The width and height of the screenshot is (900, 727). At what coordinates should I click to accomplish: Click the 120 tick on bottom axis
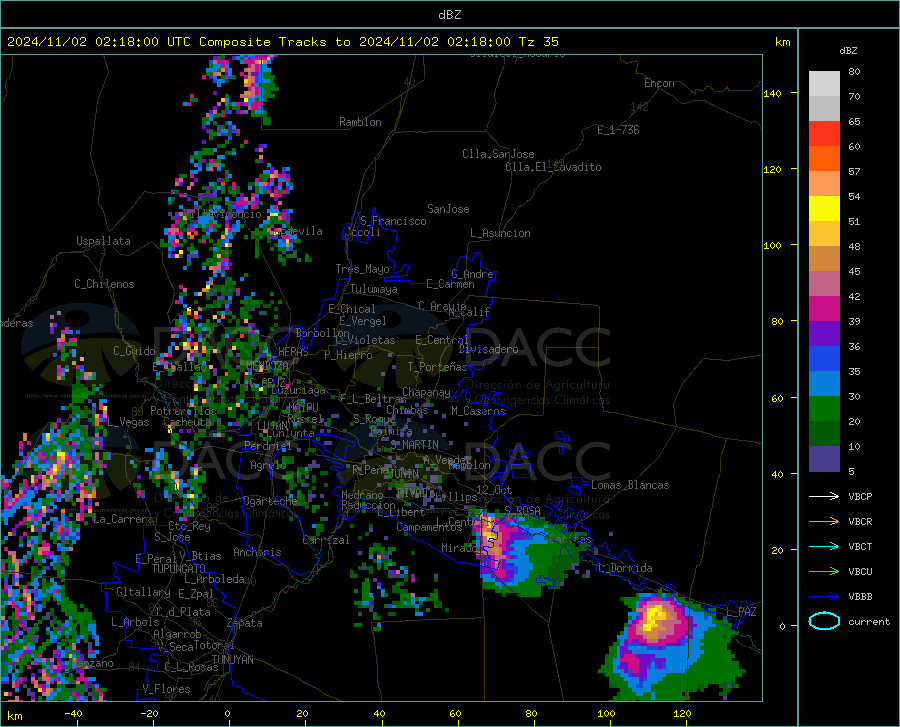pyautogui.click(x=682, y=713)
